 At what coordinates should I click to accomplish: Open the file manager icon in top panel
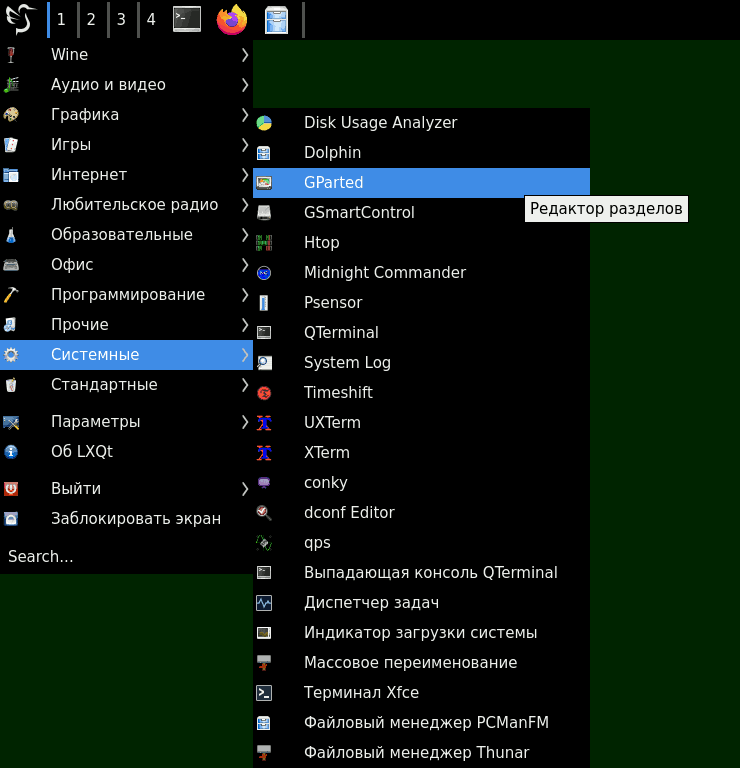[x=276, y=20]
